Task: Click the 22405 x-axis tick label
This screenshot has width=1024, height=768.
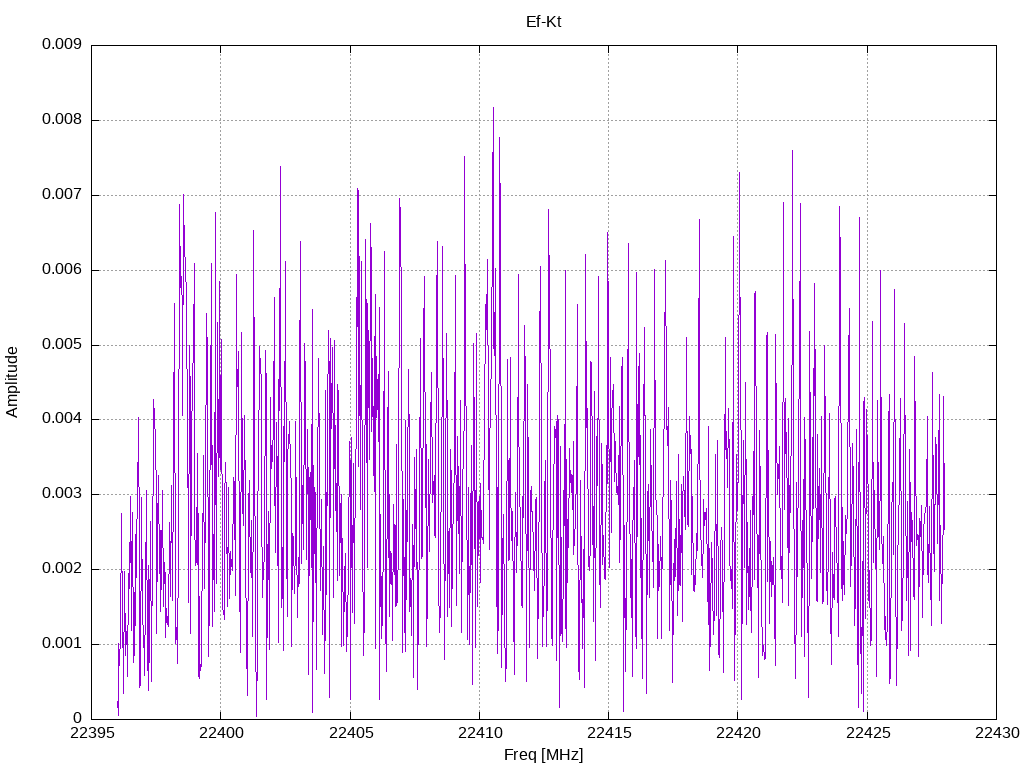Action: (x=350, y=733)
